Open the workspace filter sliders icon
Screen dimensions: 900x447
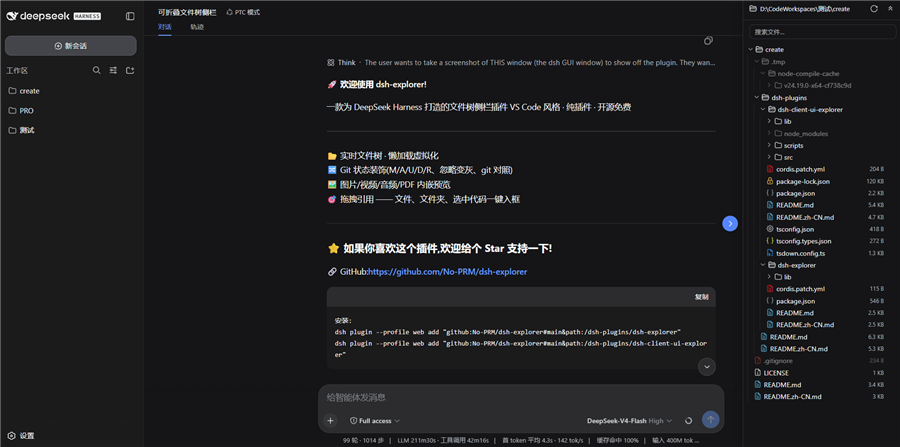pyautogui.click(x=113, y=71)
